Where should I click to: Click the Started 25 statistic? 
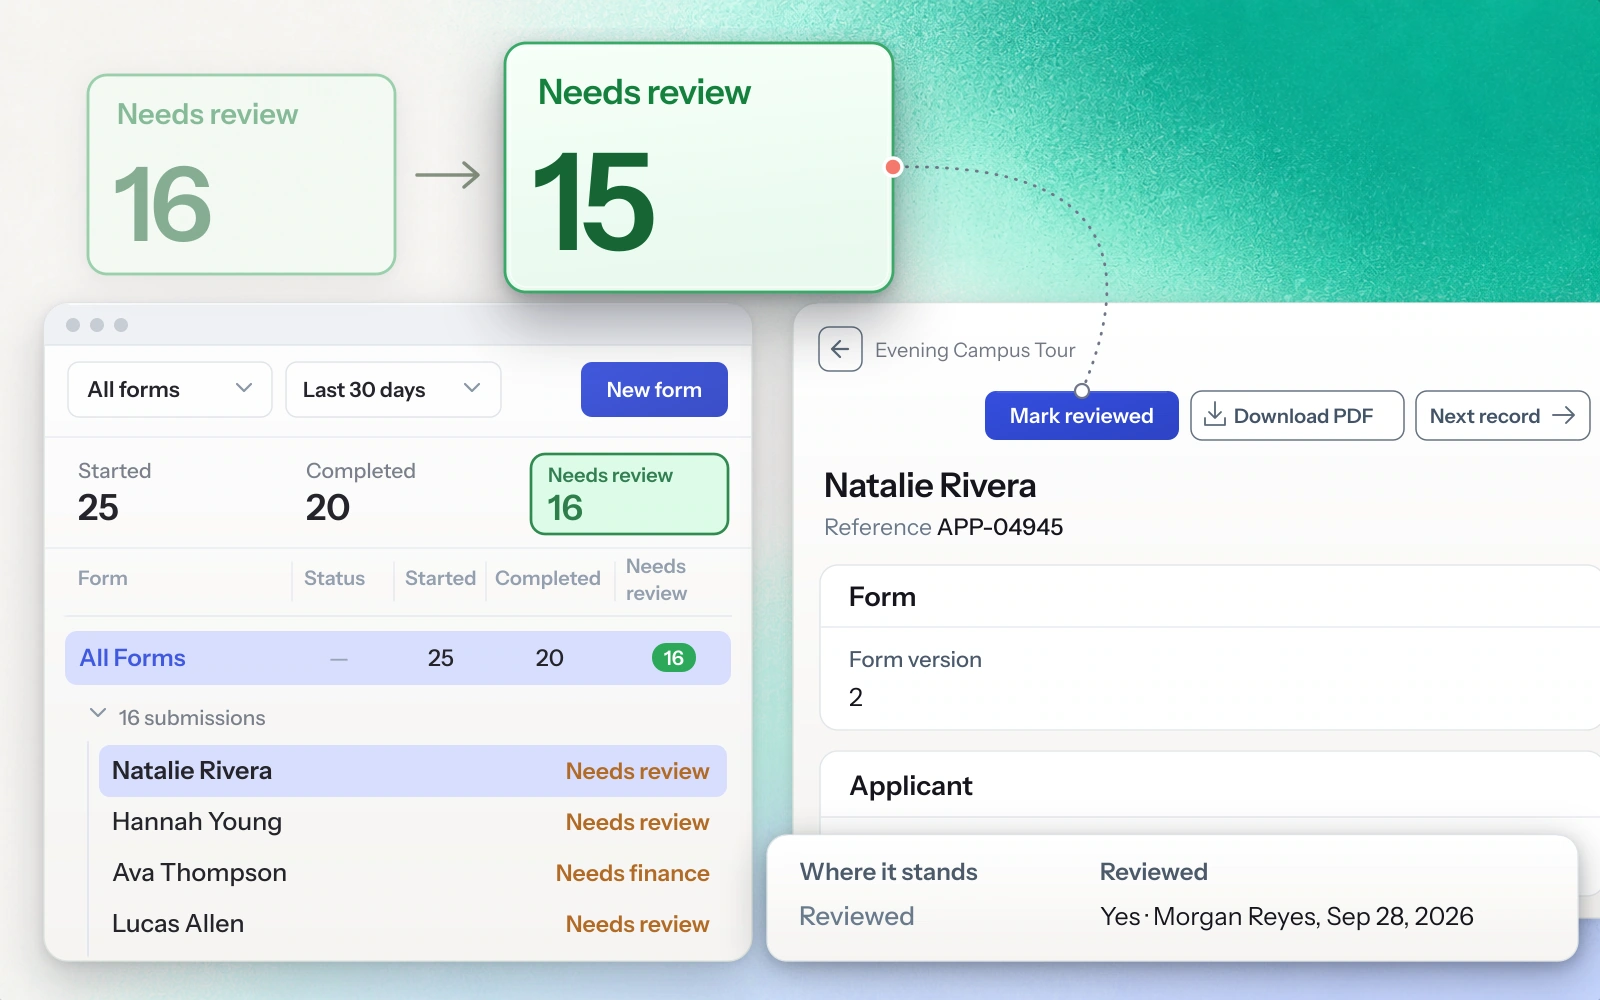coord(114,492)
